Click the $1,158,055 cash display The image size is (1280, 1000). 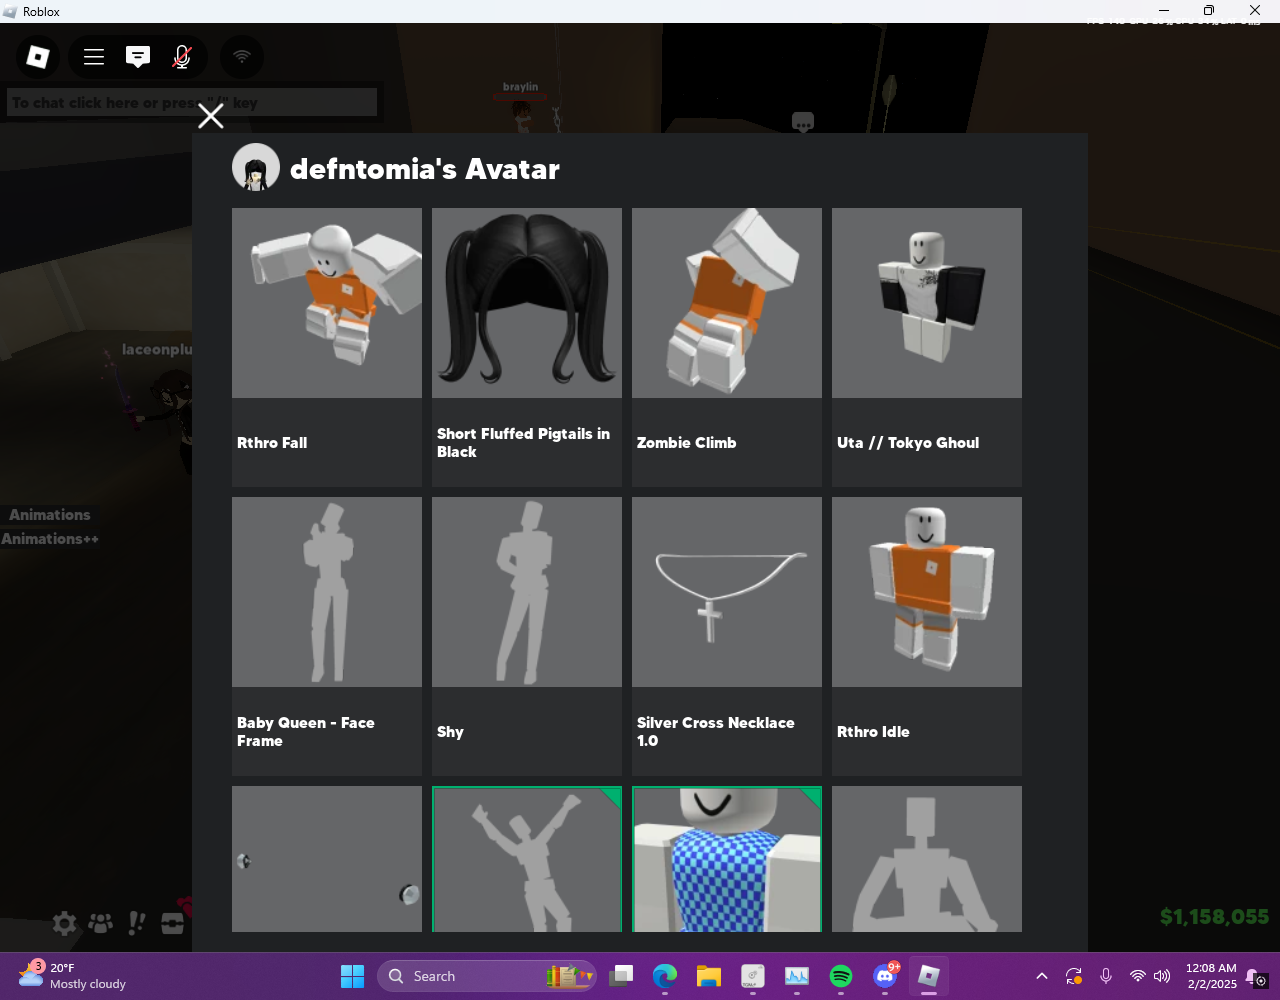coord(1214,917)
